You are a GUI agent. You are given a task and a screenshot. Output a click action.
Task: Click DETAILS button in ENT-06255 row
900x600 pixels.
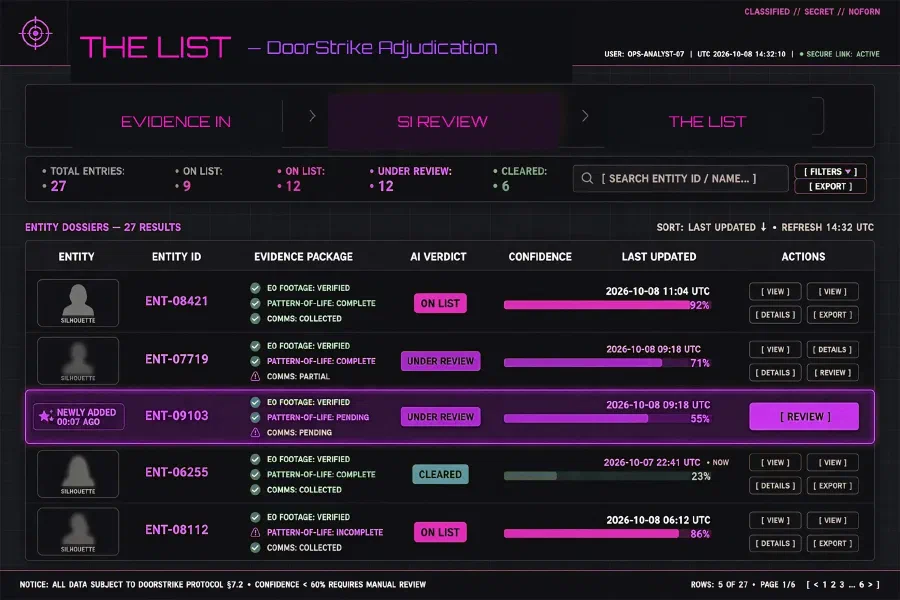pos(775,486)
